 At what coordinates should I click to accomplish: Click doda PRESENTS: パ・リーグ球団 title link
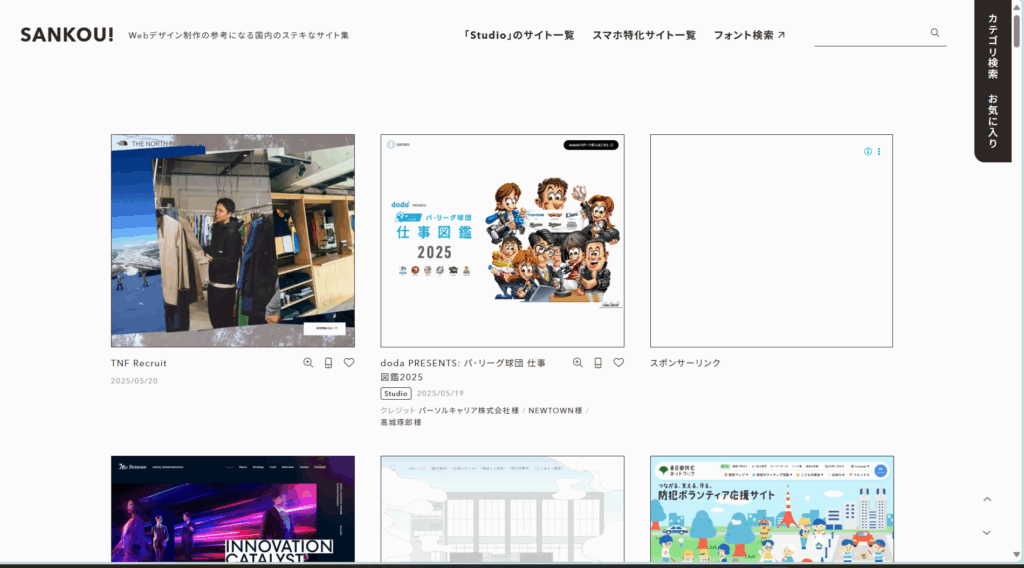coord(463,370)
